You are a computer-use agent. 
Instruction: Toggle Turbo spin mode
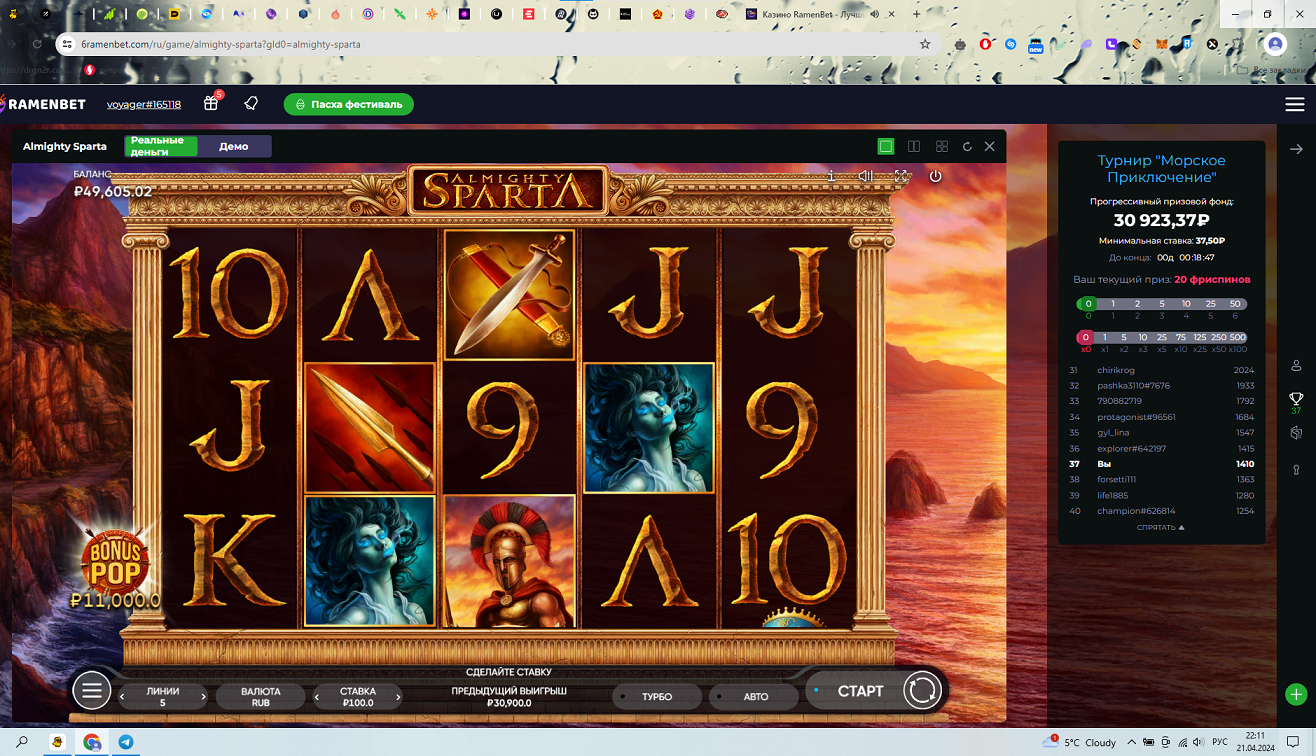pyautogui.click(x=657, y=696)
